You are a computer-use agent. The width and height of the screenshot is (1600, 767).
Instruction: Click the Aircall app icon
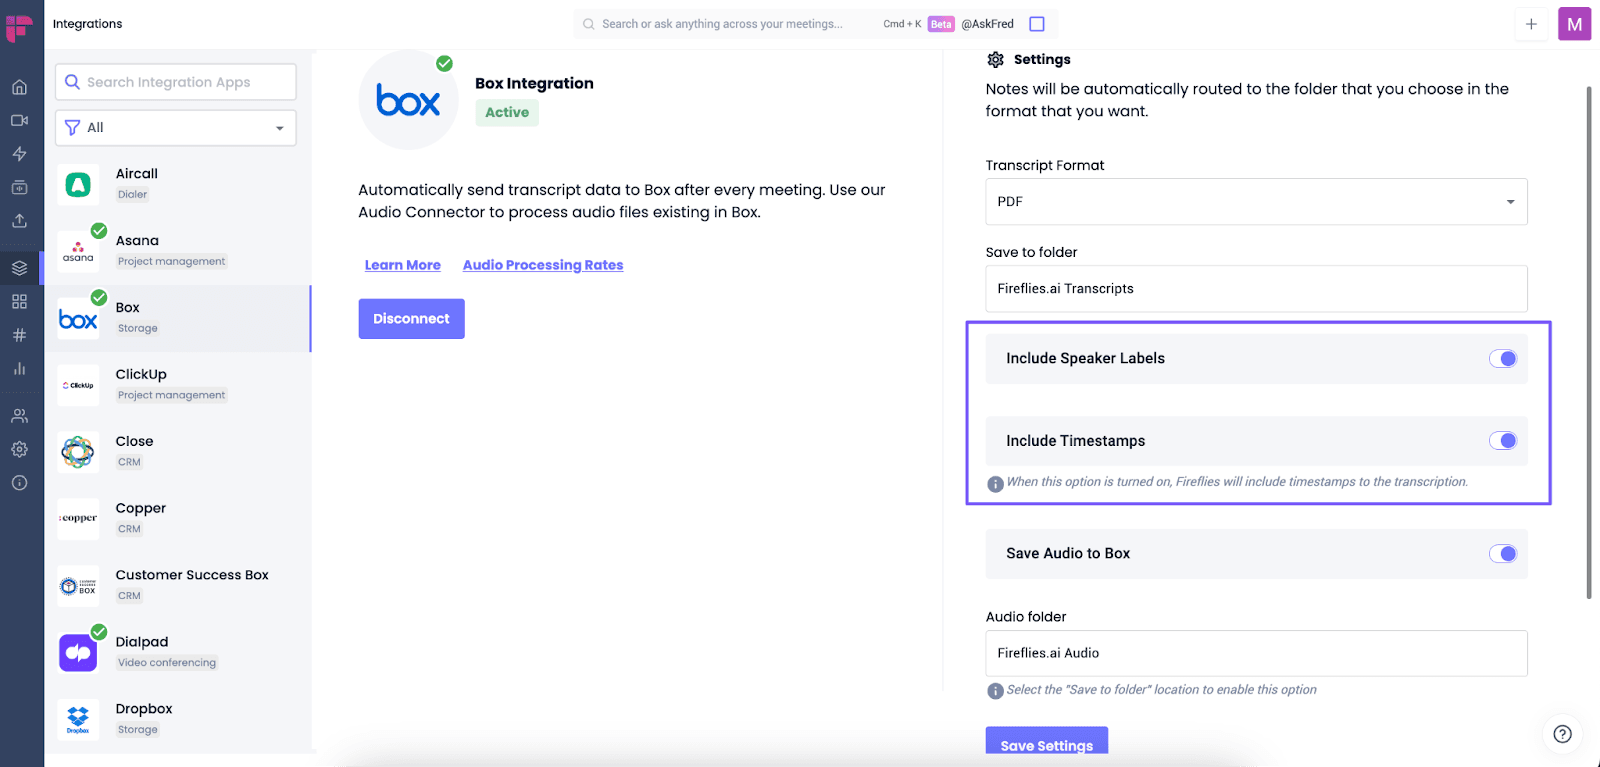[x=78, y=184]
